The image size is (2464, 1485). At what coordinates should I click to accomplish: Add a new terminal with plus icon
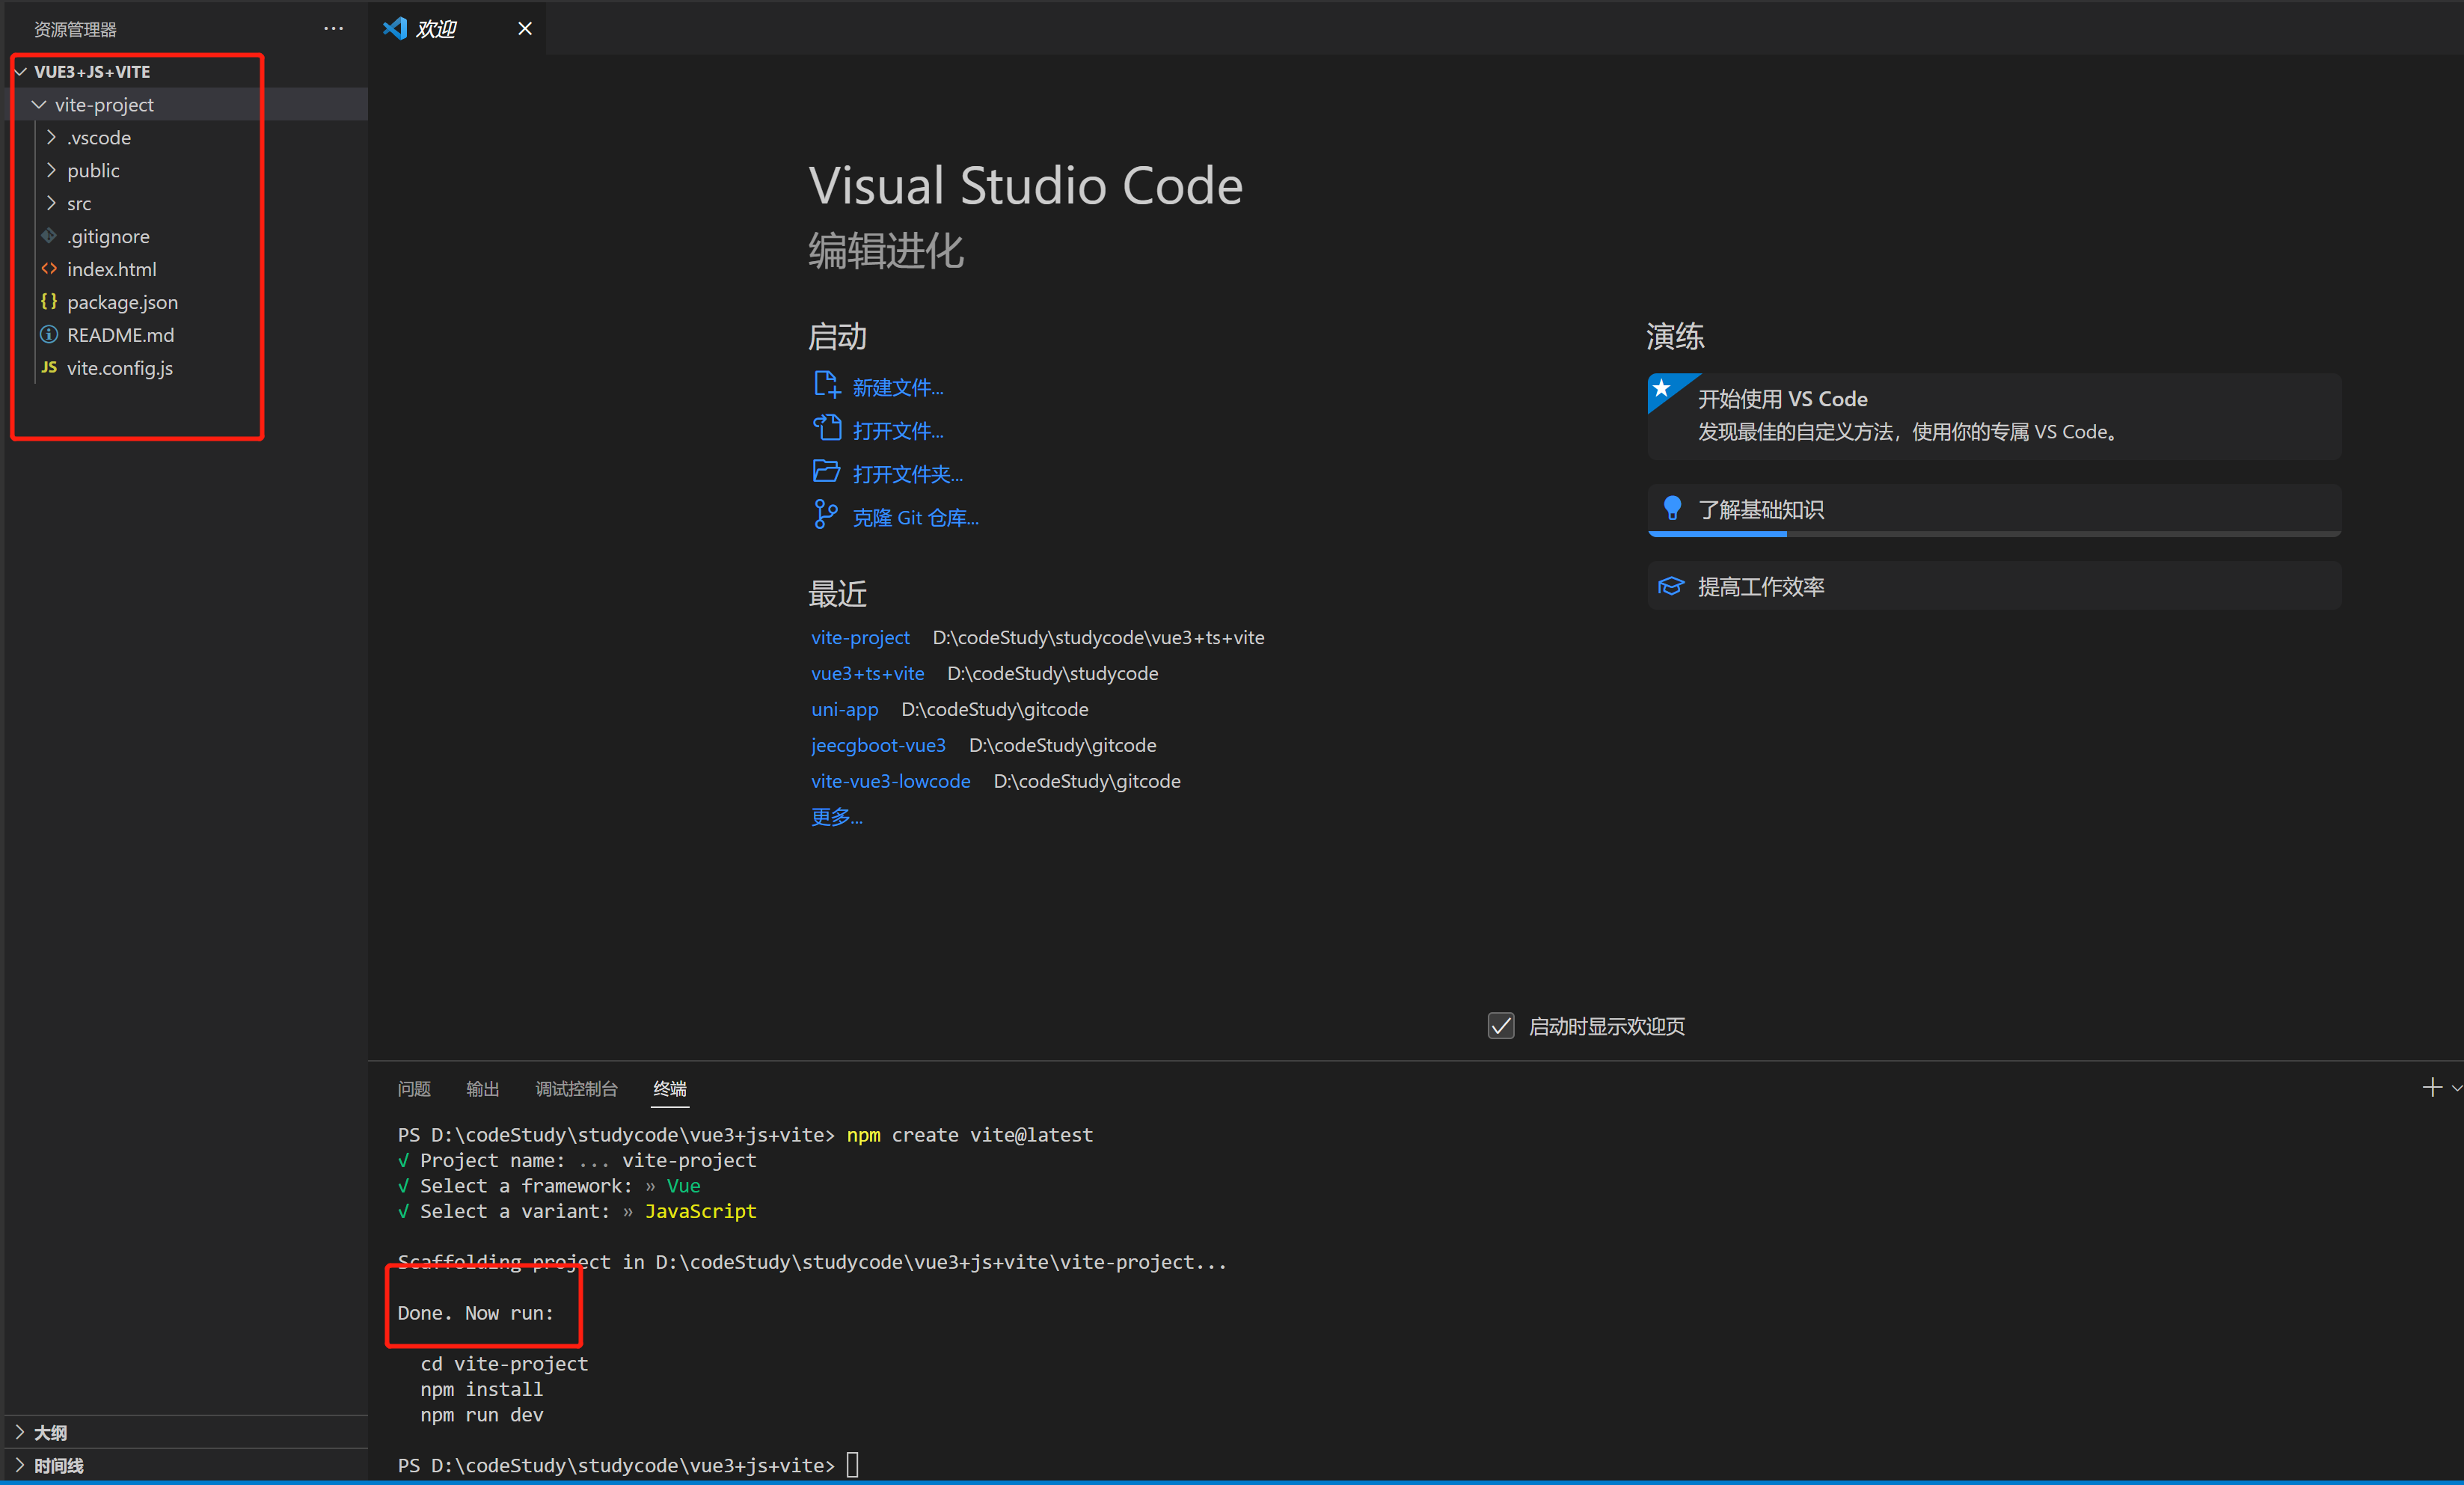(x=2432, y=1087)
